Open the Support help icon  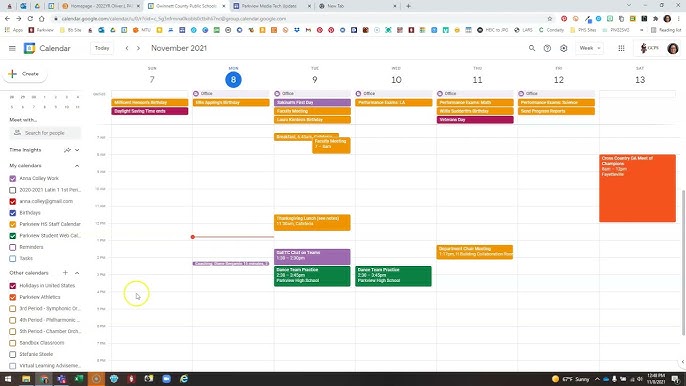tap(547, 48)
